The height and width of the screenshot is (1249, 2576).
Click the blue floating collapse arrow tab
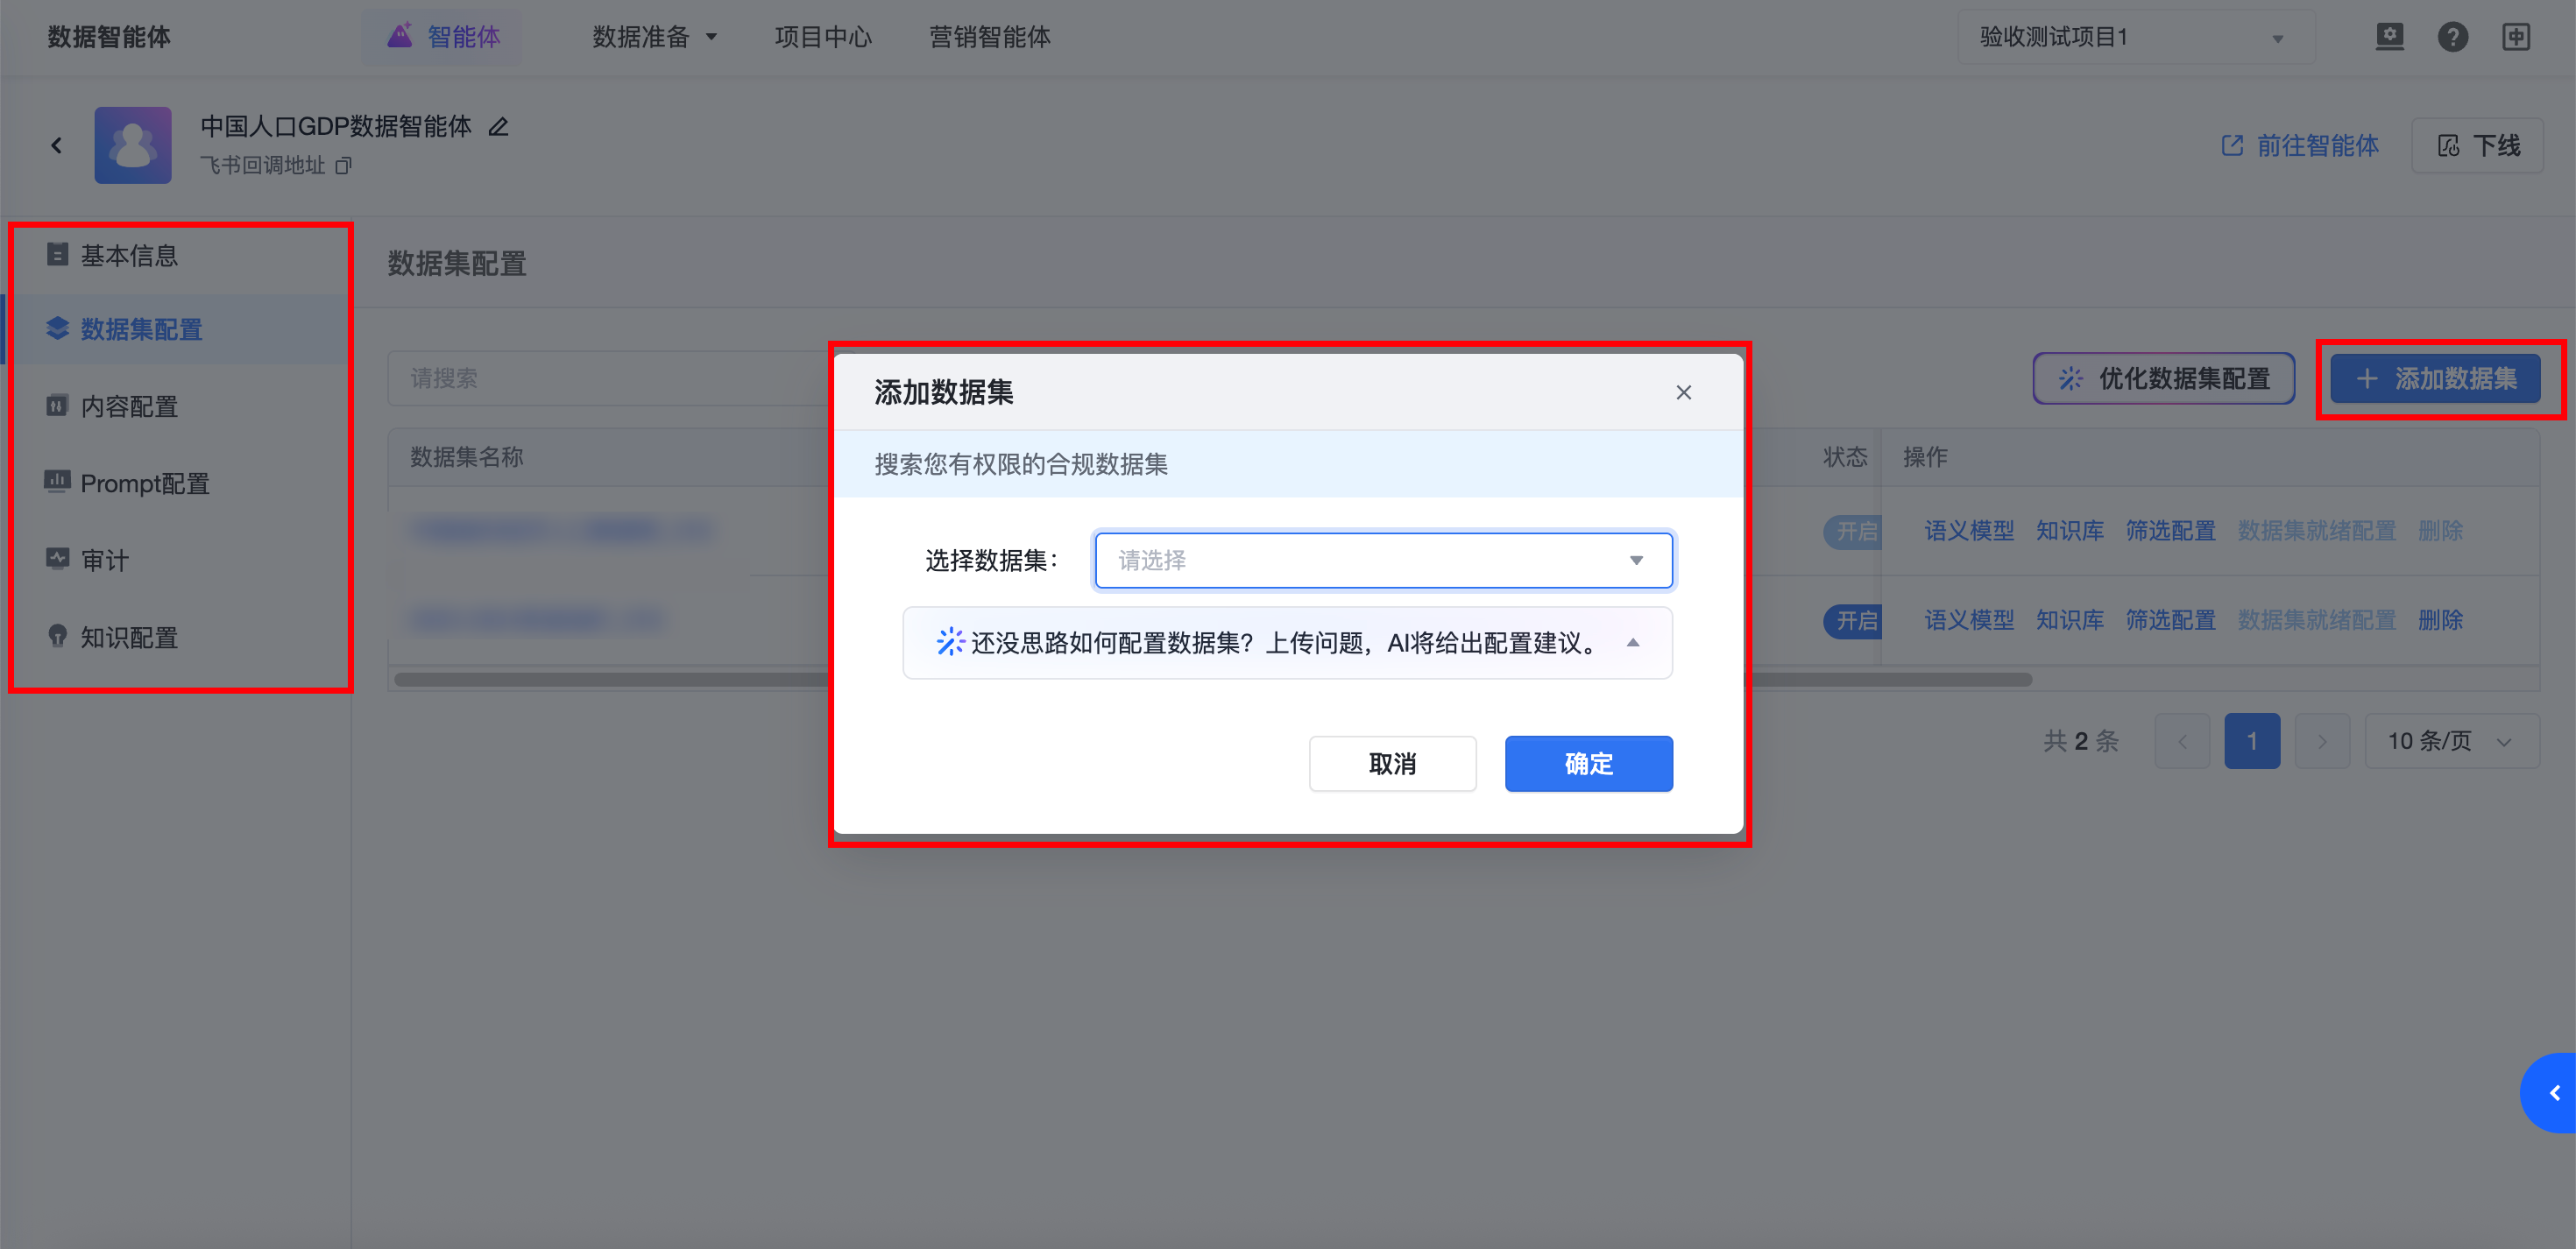(2553, 1093)
